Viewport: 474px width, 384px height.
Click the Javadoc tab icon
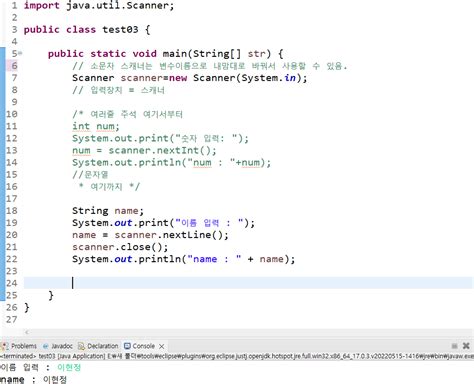point(46,346)
